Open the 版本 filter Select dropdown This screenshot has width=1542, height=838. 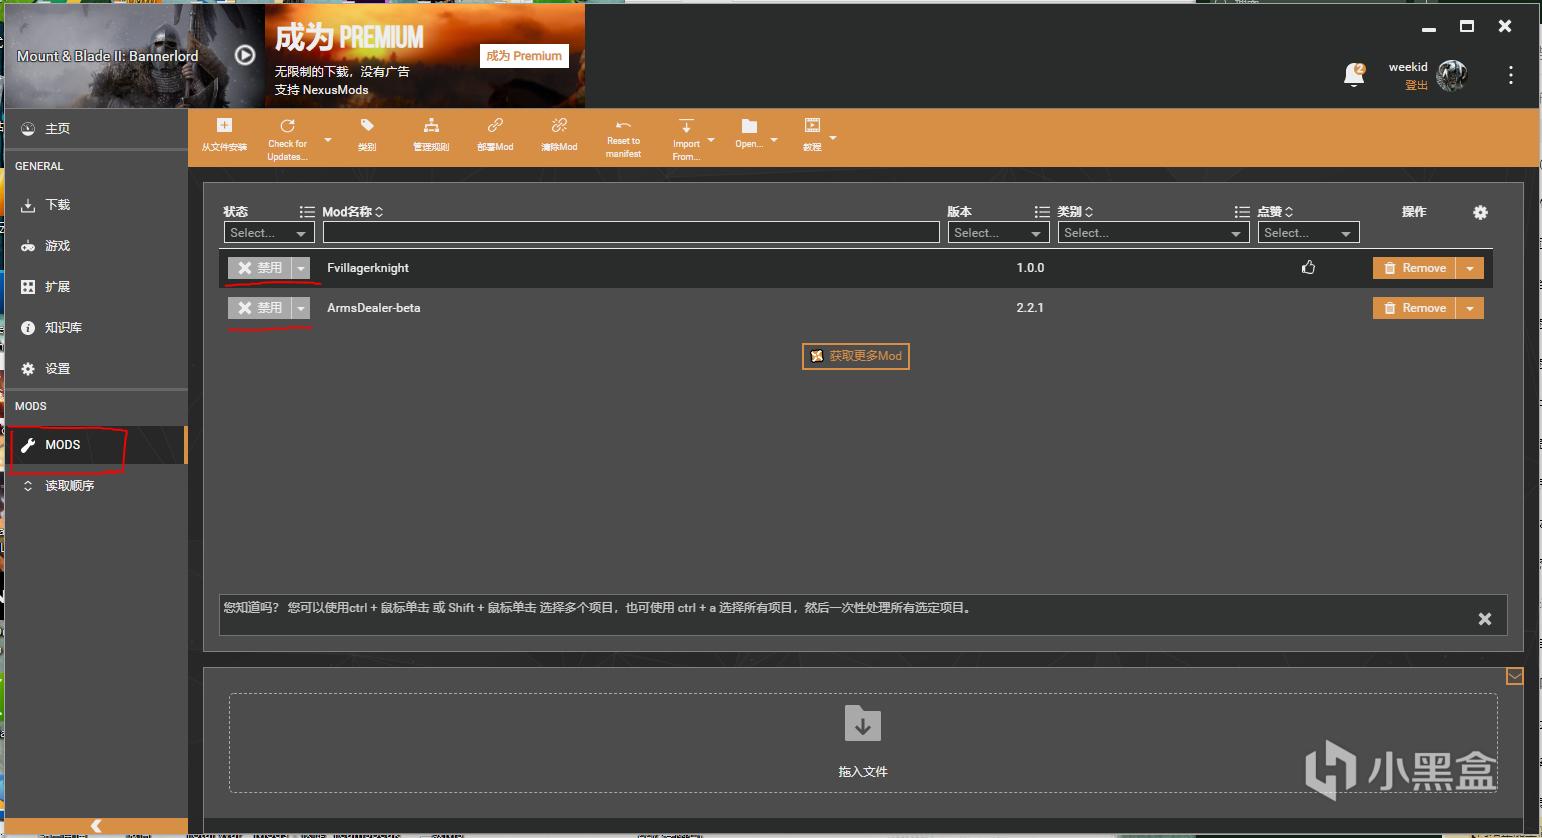coord(998,233)
